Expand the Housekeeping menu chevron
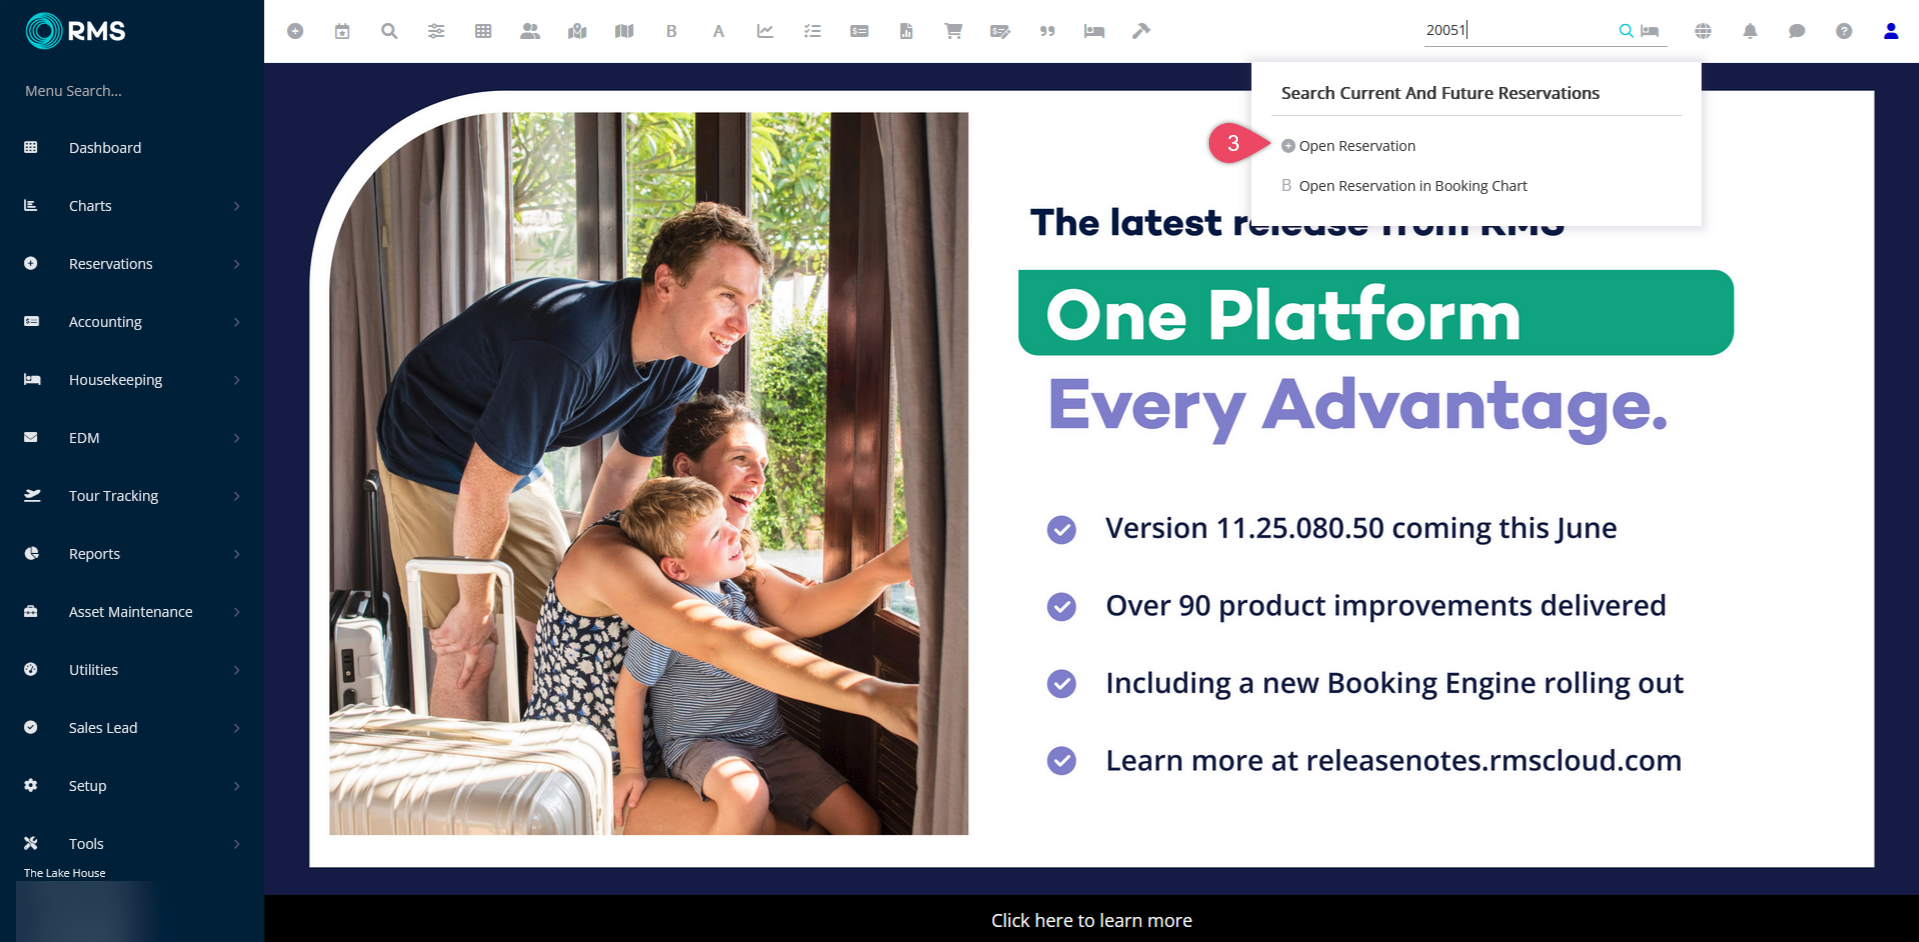Screen dimensions: 1919x942 [237, 380]
